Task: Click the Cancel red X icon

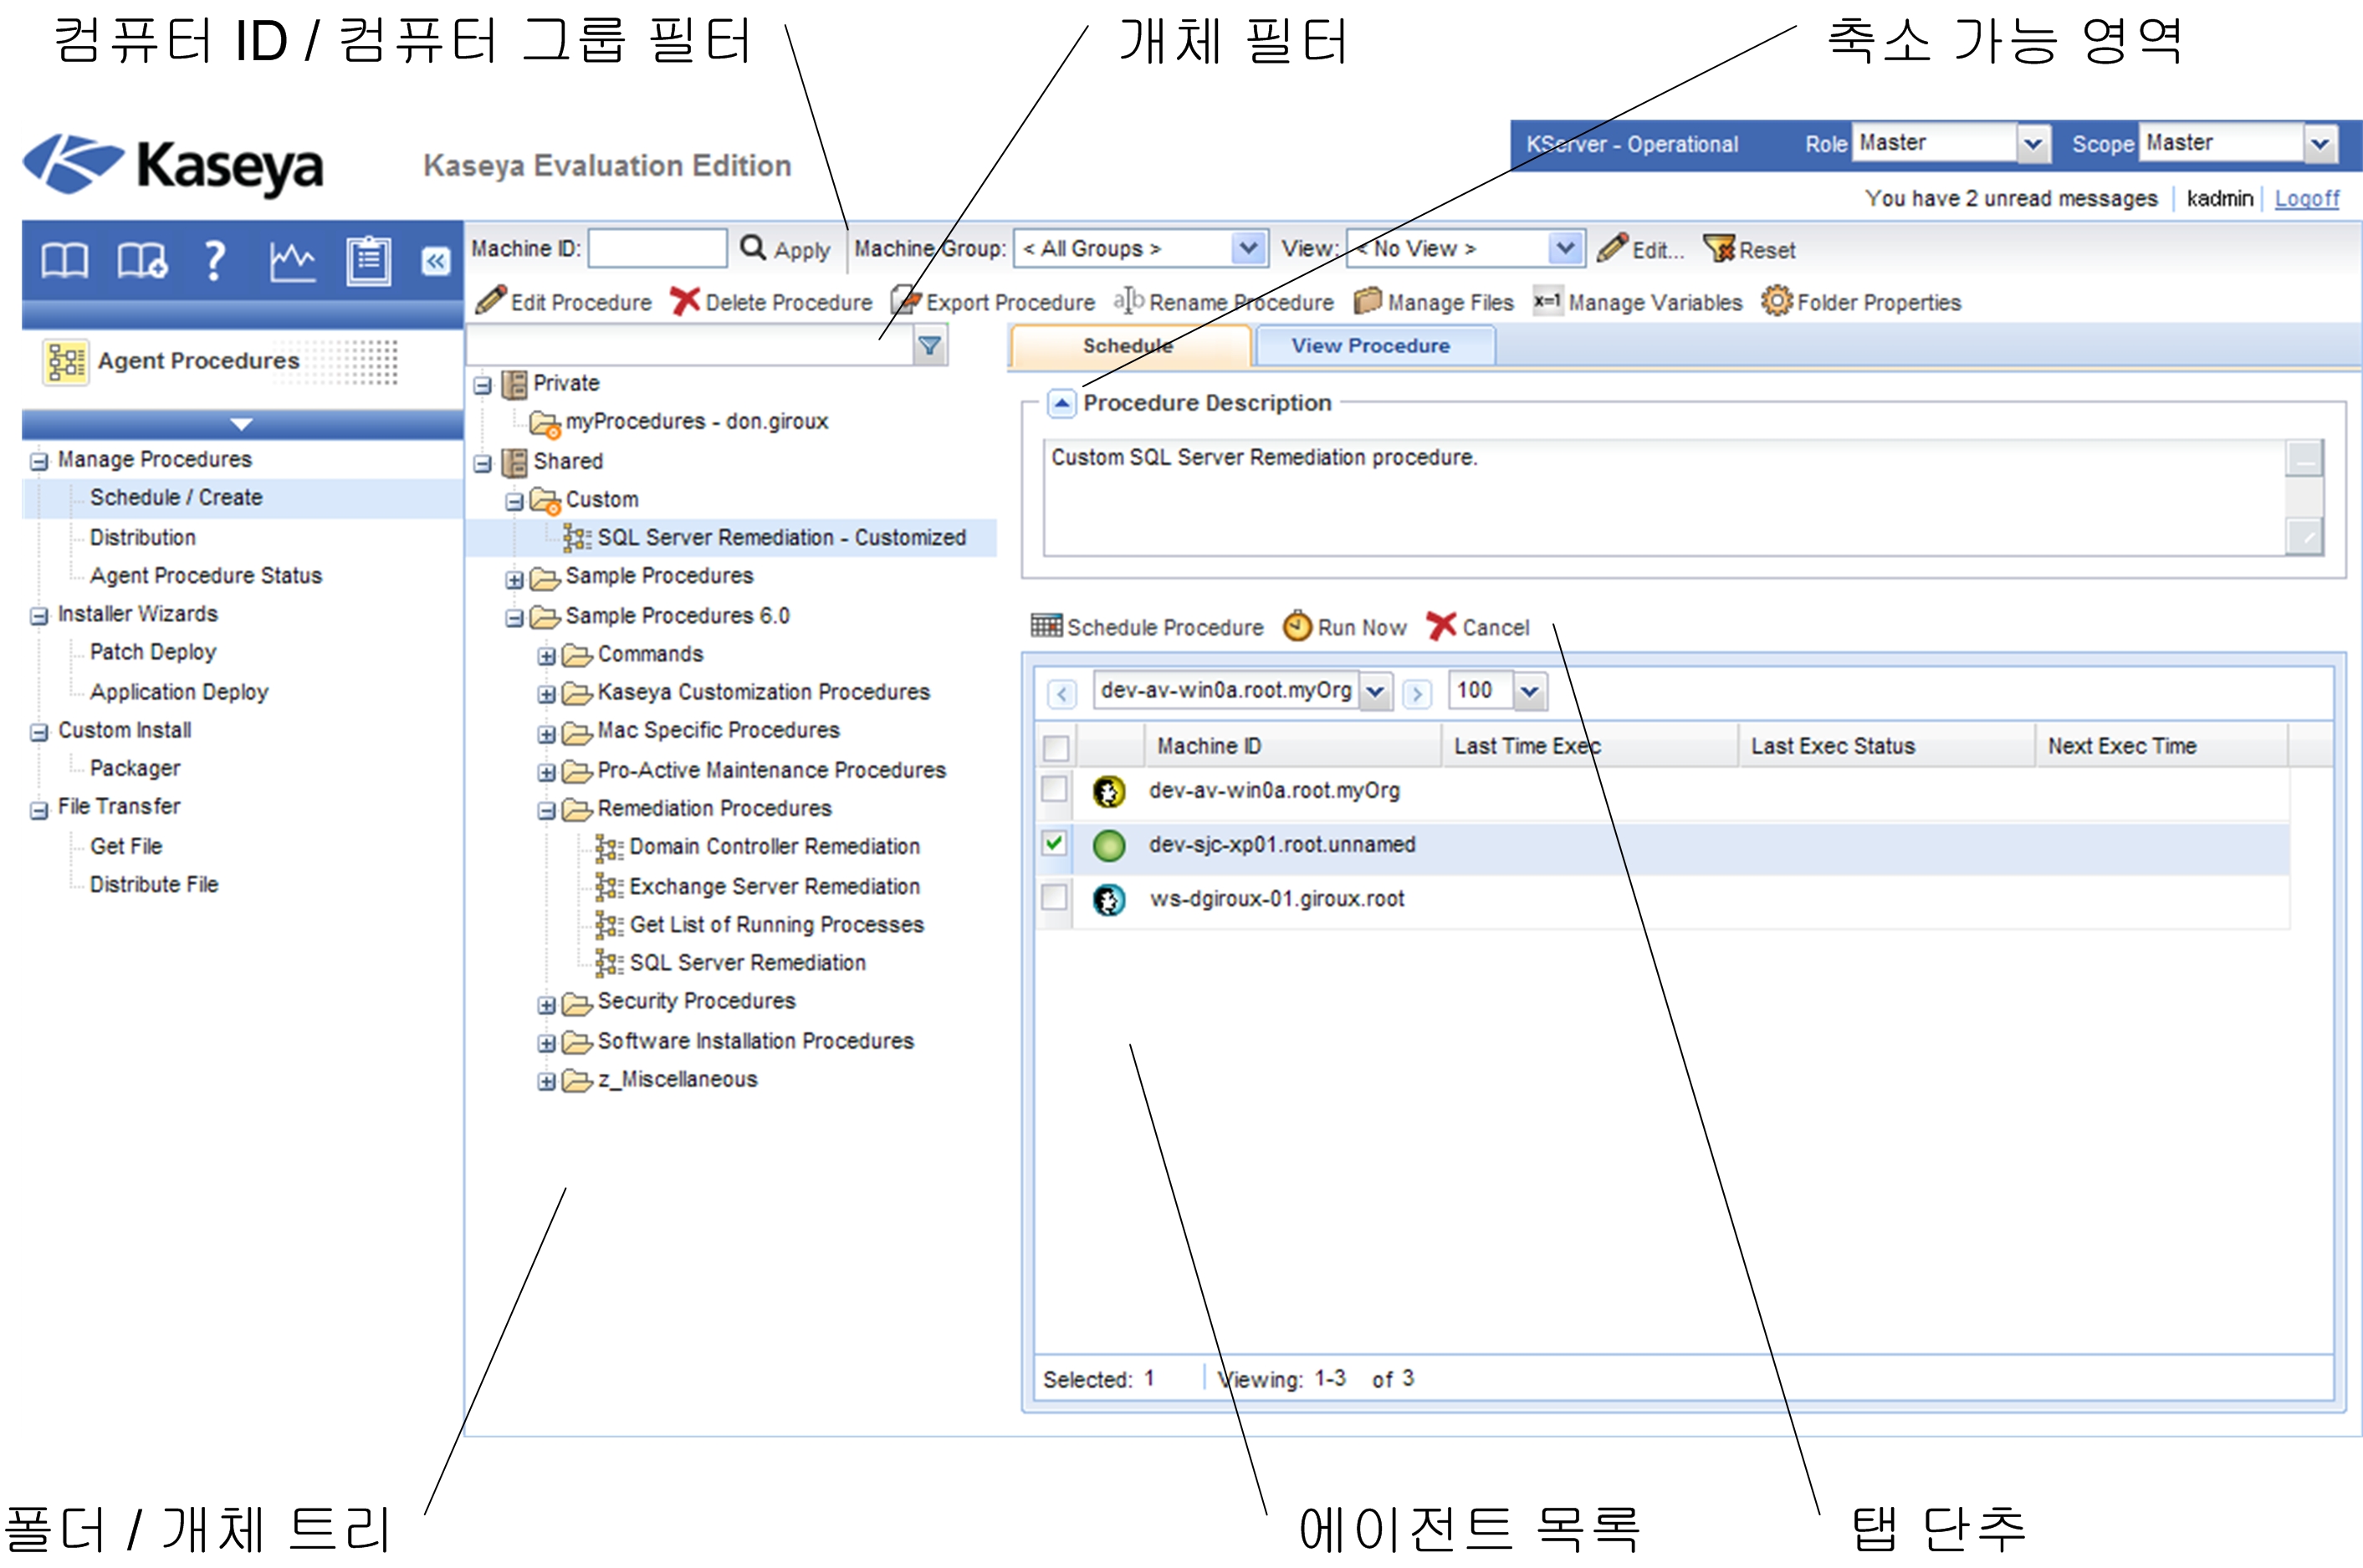Action: [x=1441, y=626]
